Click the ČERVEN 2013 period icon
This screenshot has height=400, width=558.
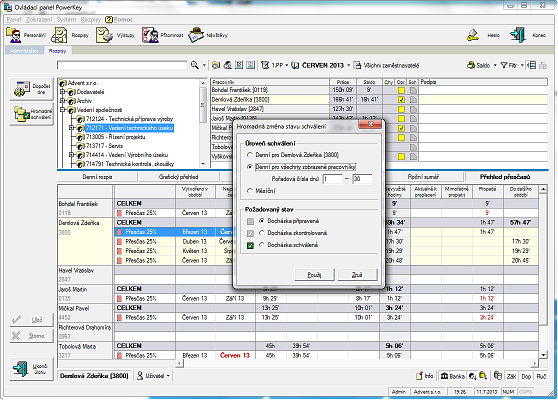tap(295, 65)
